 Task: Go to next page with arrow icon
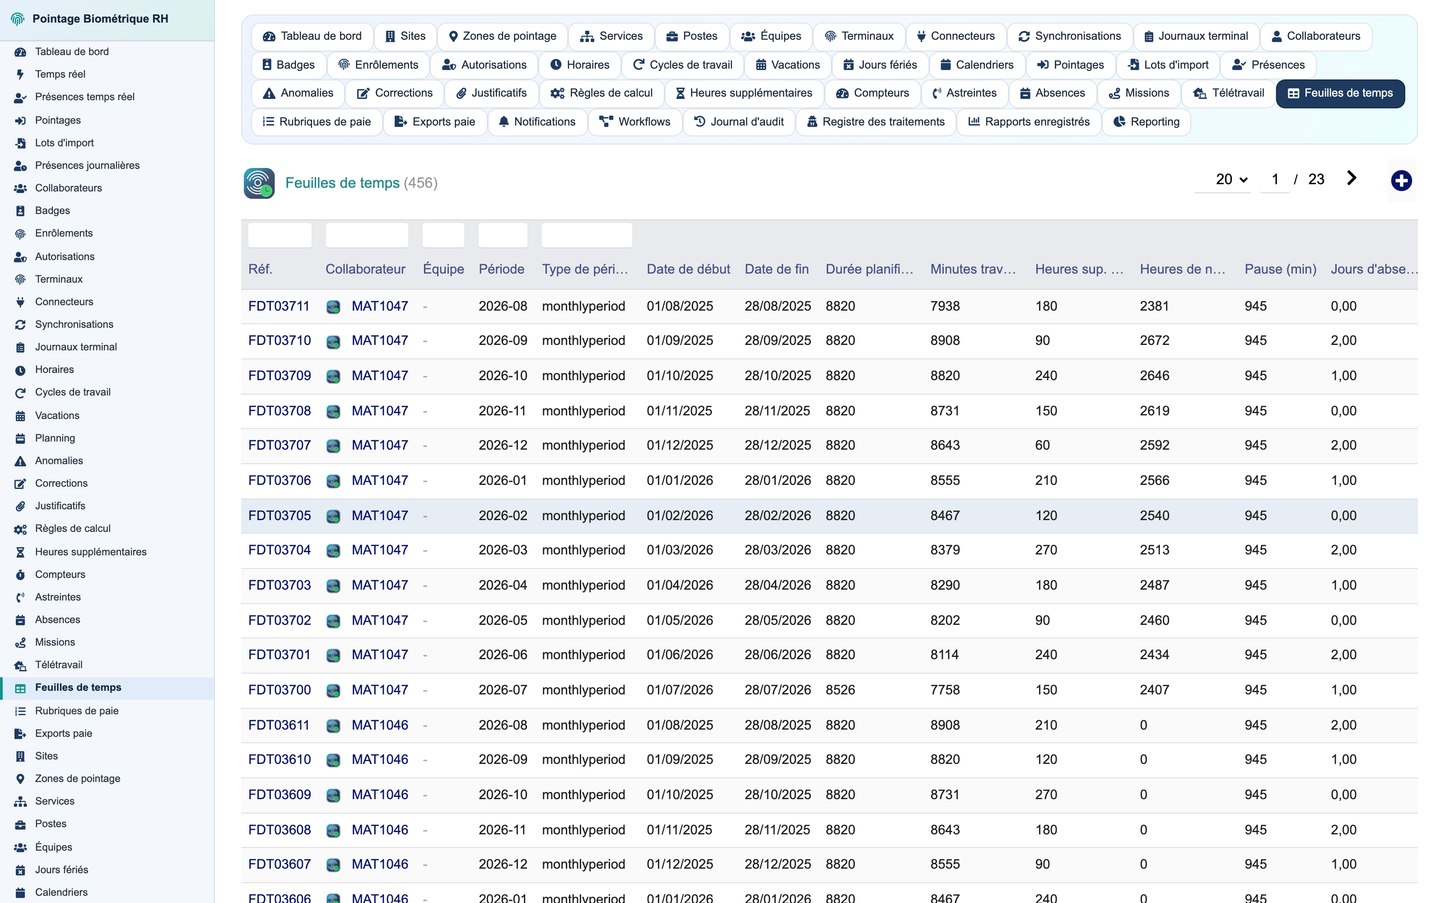[x=1351, y=178]
